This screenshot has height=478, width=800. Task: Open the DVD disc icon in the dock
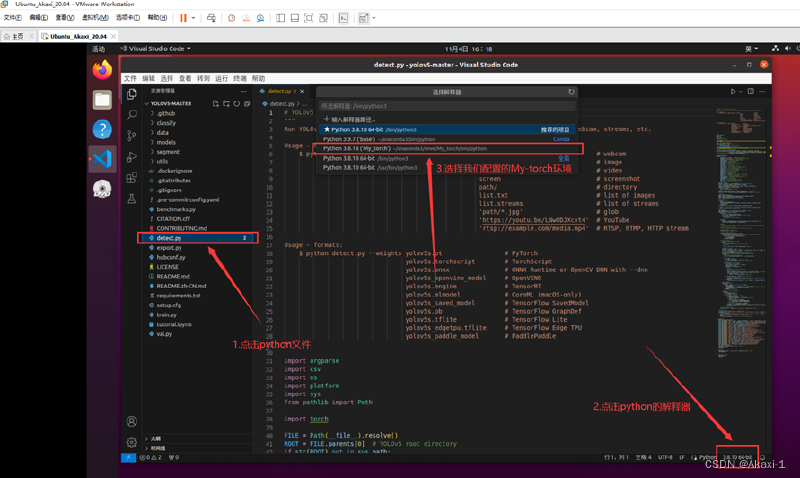[102, 189]
